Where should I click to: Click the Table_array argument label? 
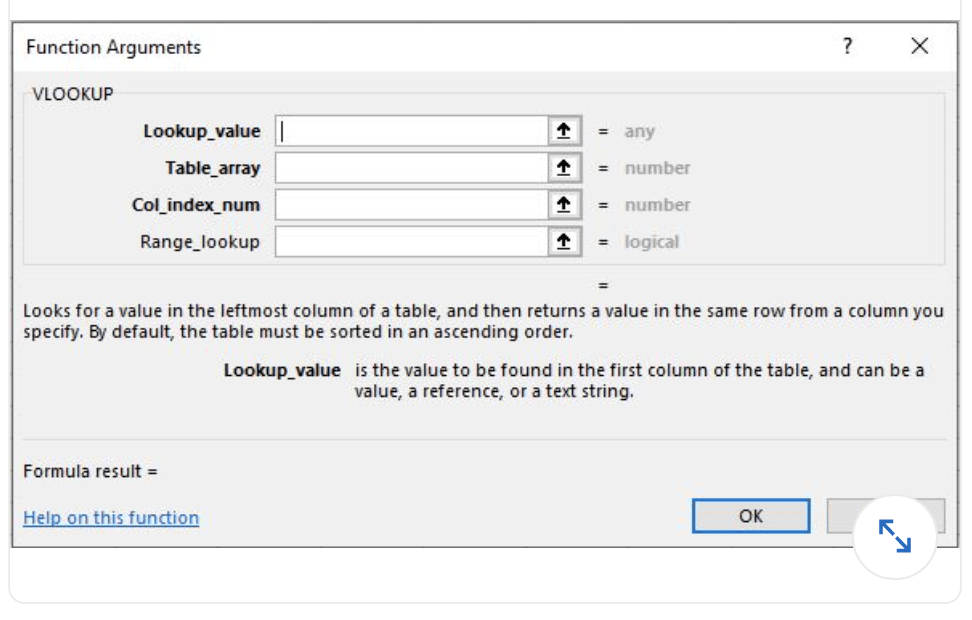tap(213, 168)
